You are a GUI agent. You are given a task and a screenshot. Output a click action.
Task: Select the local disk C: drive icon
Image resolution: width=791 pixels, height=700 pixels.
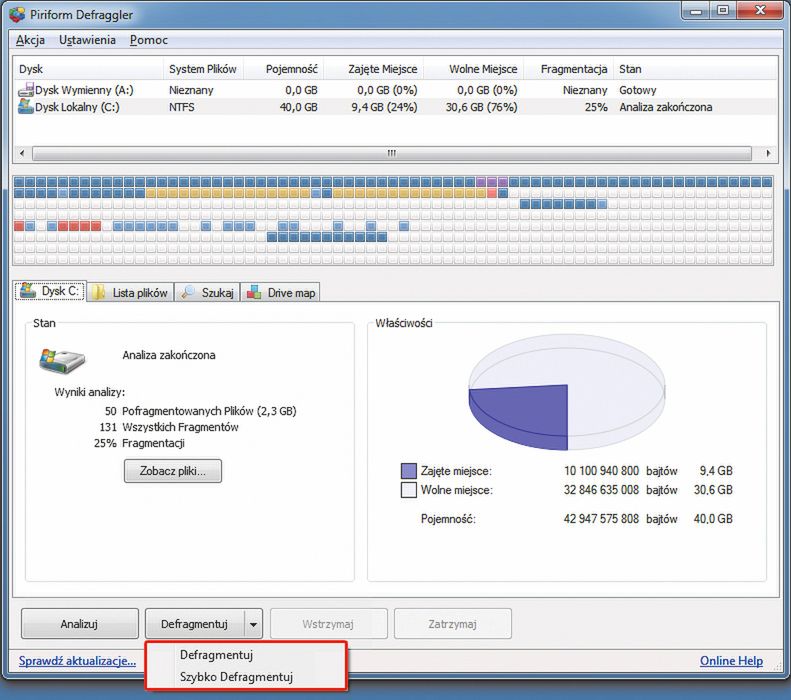pyautogui.click(x=25, y=107)
